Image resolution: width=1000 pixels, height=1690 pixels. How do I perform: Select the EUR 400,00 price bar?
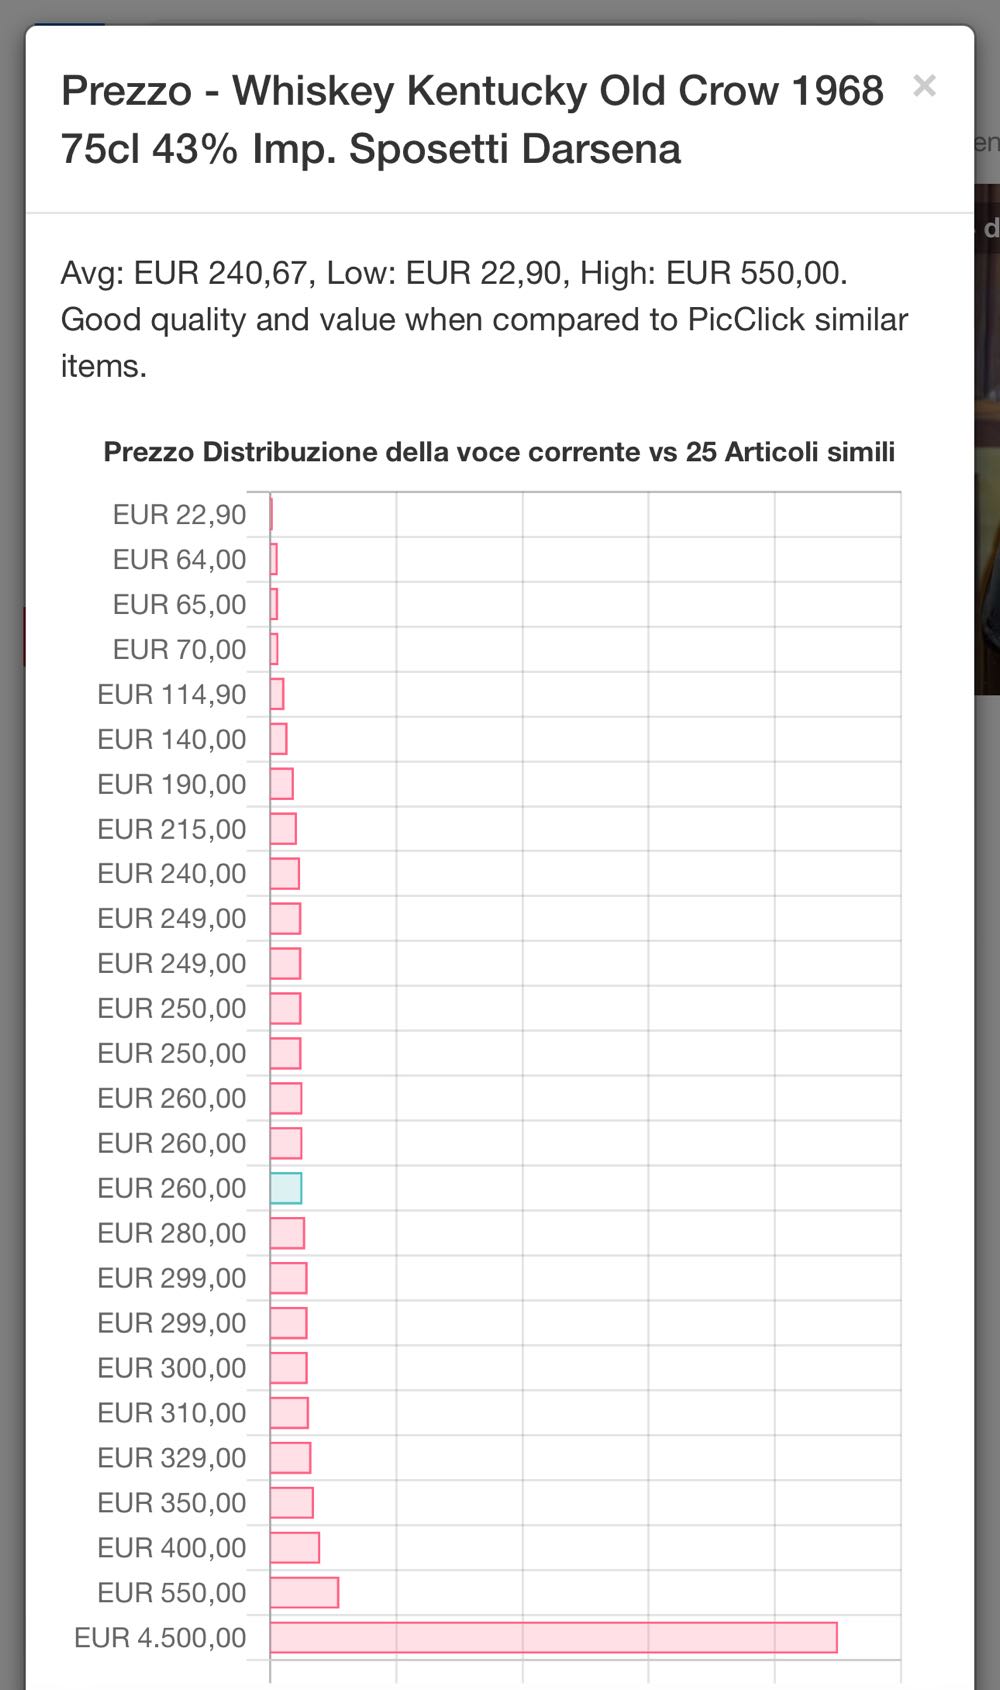[x=295, y=1548]
